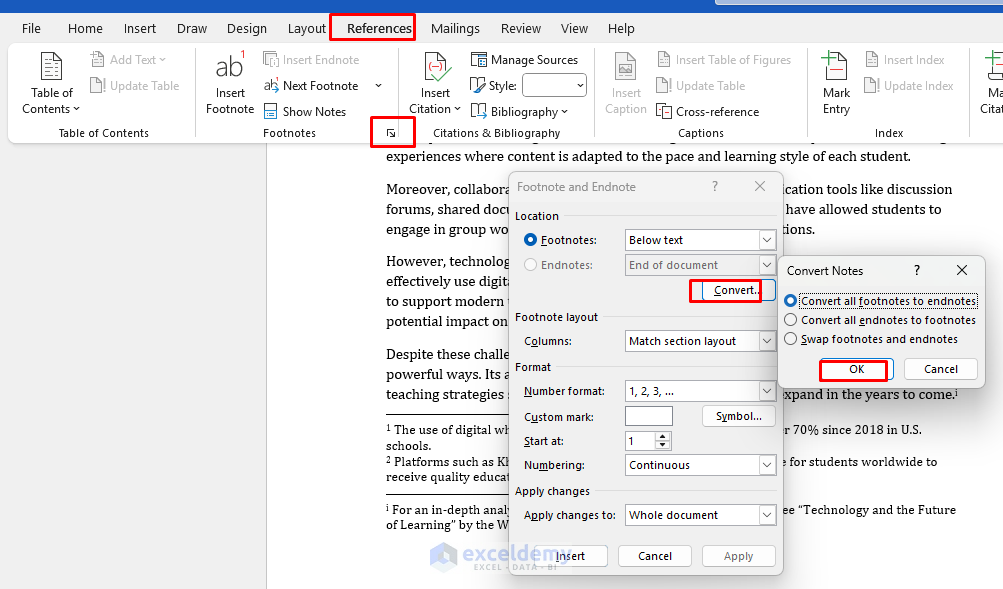Image resolution: width=1003 pixels, height=589 pixels.
Task: Open the Table of Contents gallery
Action: (51, 83)
